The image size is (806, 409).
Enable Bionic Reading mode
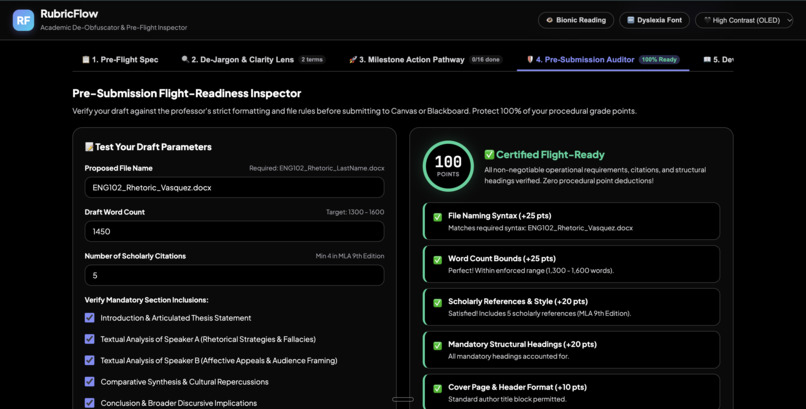576,20
